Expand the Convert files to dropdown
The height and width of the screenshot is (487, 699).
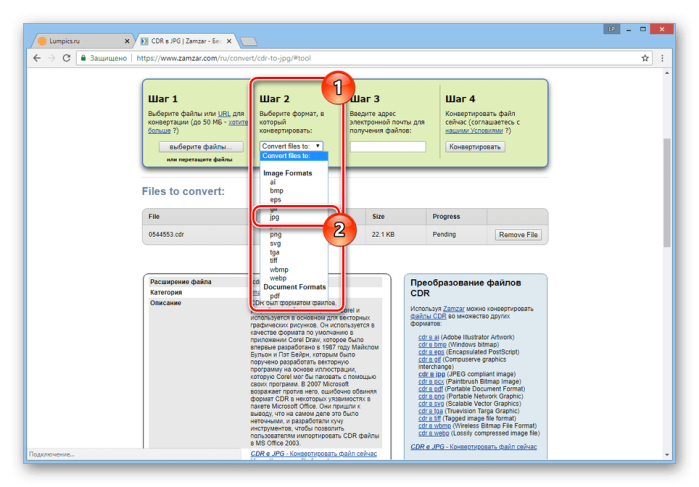click(x=291, y=146)
